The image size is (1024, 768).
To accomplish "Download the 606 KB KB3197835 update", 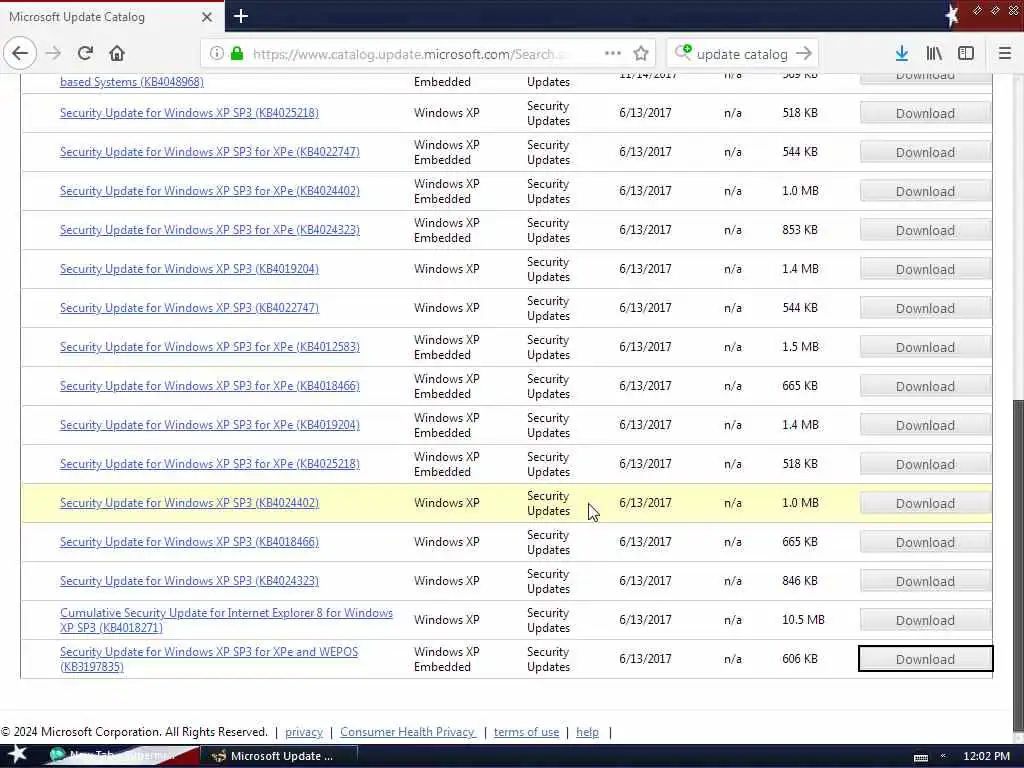I will click(925, 659).
